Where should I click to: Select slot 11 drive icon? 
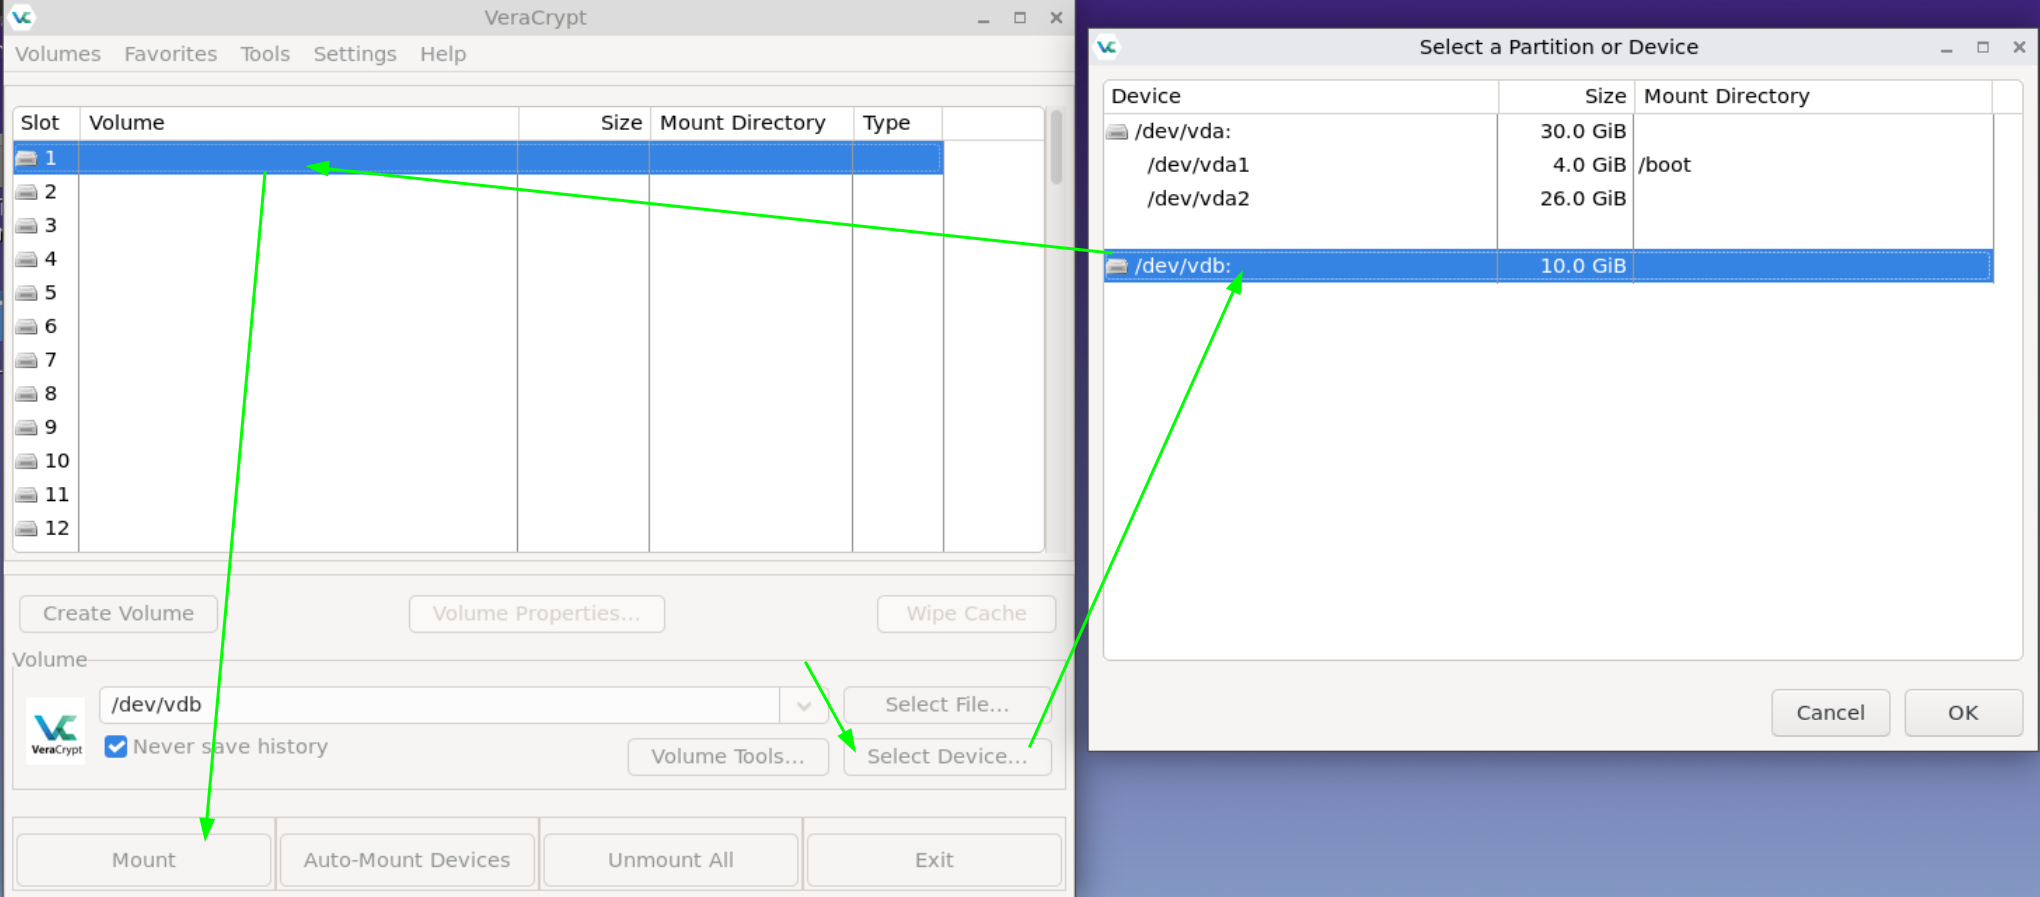pyautogui.click(x=27, y=495)
